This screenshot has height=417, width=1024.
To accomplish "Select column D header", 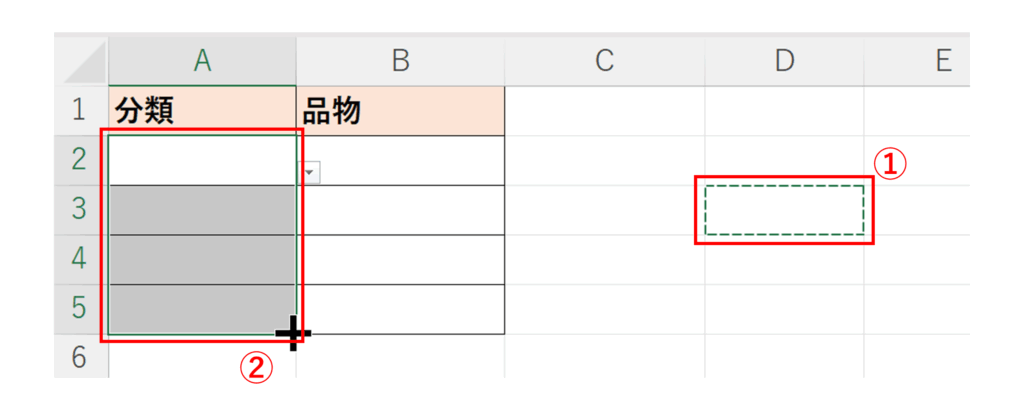I will coord(784,61).
